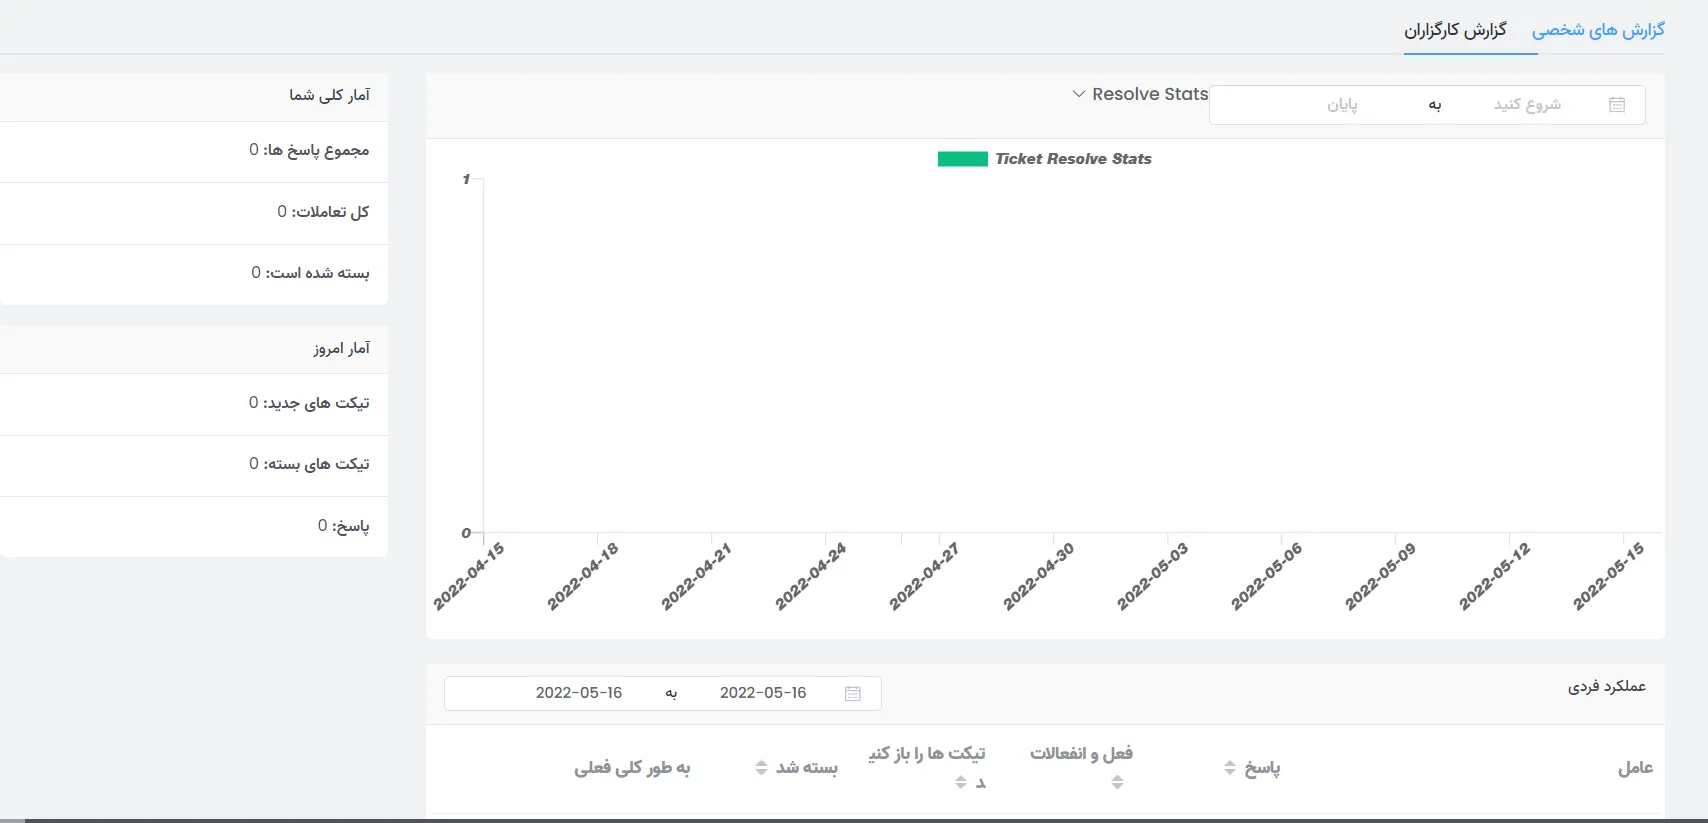Switch to گزارش کارگزاران tab
Viewport: 1708px width, 823px height.
1455,30
